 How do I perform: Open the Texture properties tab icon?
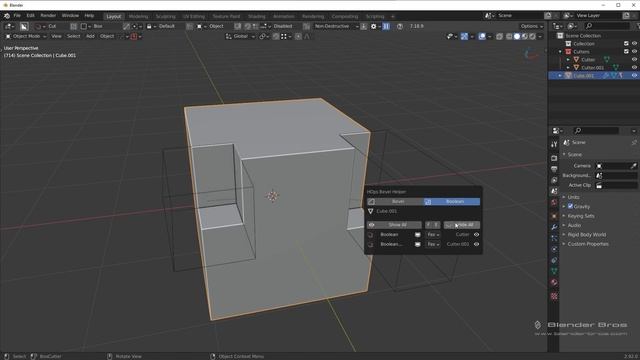(x=554, y=296)
